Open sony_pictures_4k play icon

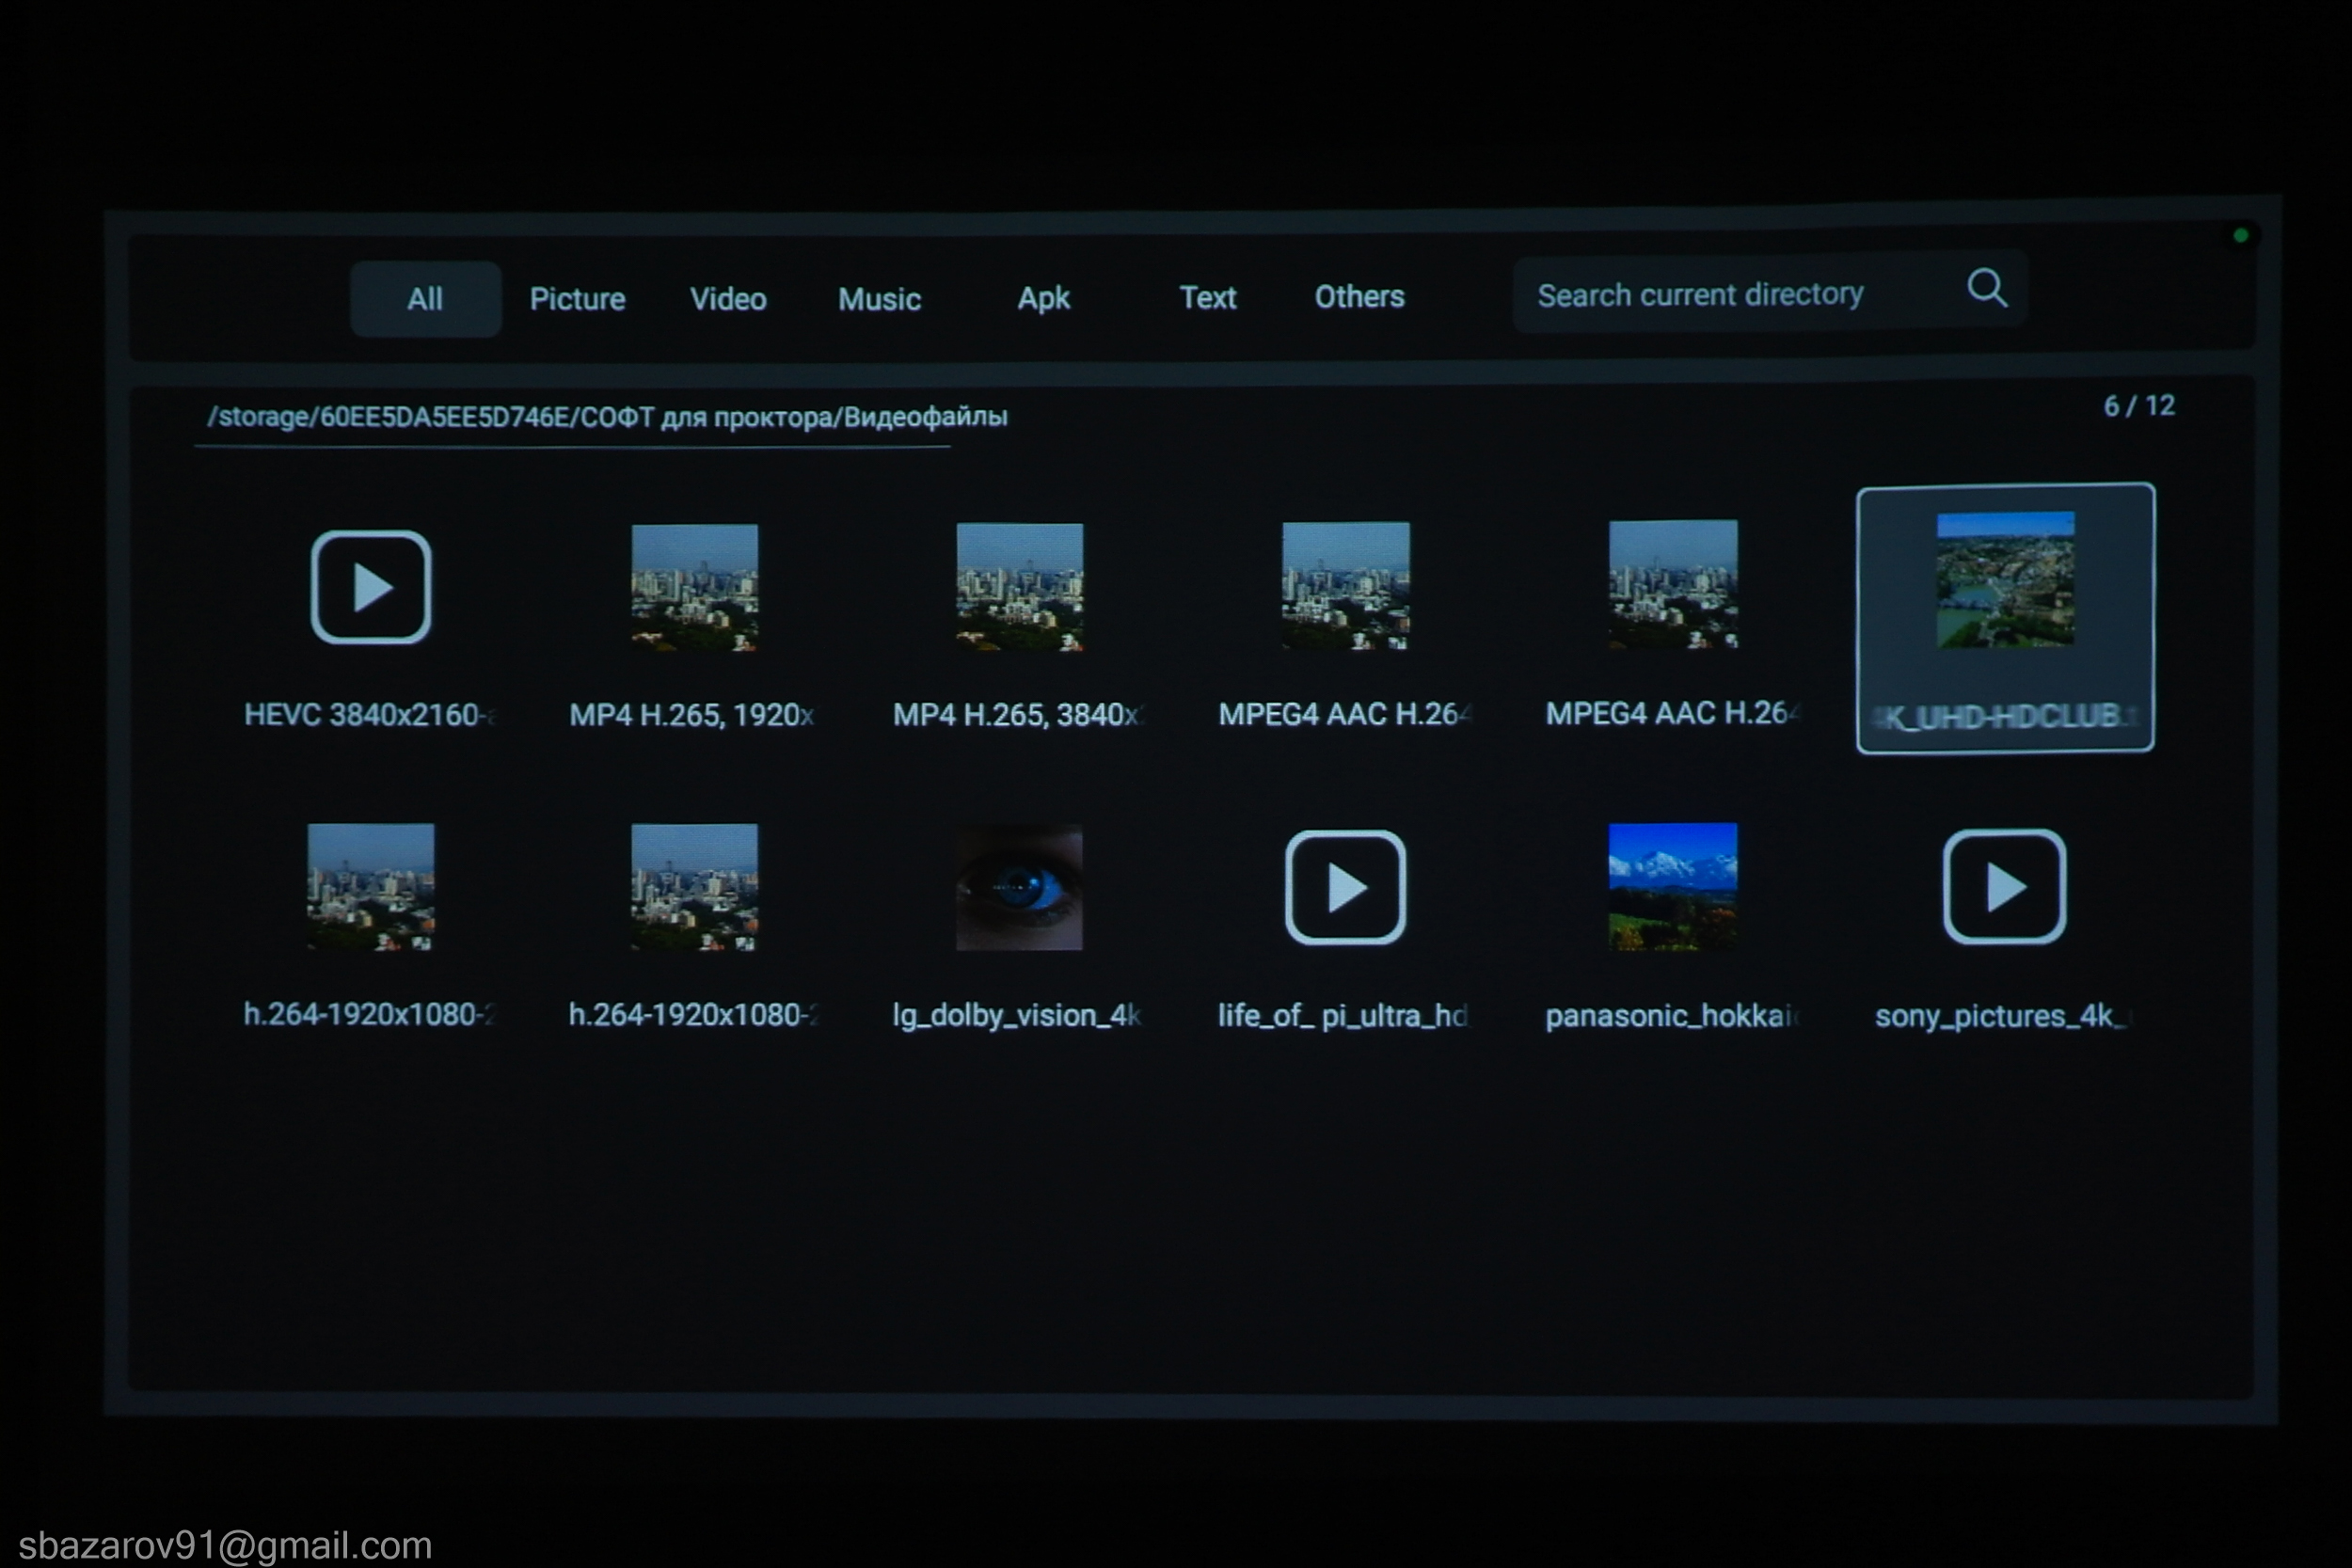point(2004,887)
